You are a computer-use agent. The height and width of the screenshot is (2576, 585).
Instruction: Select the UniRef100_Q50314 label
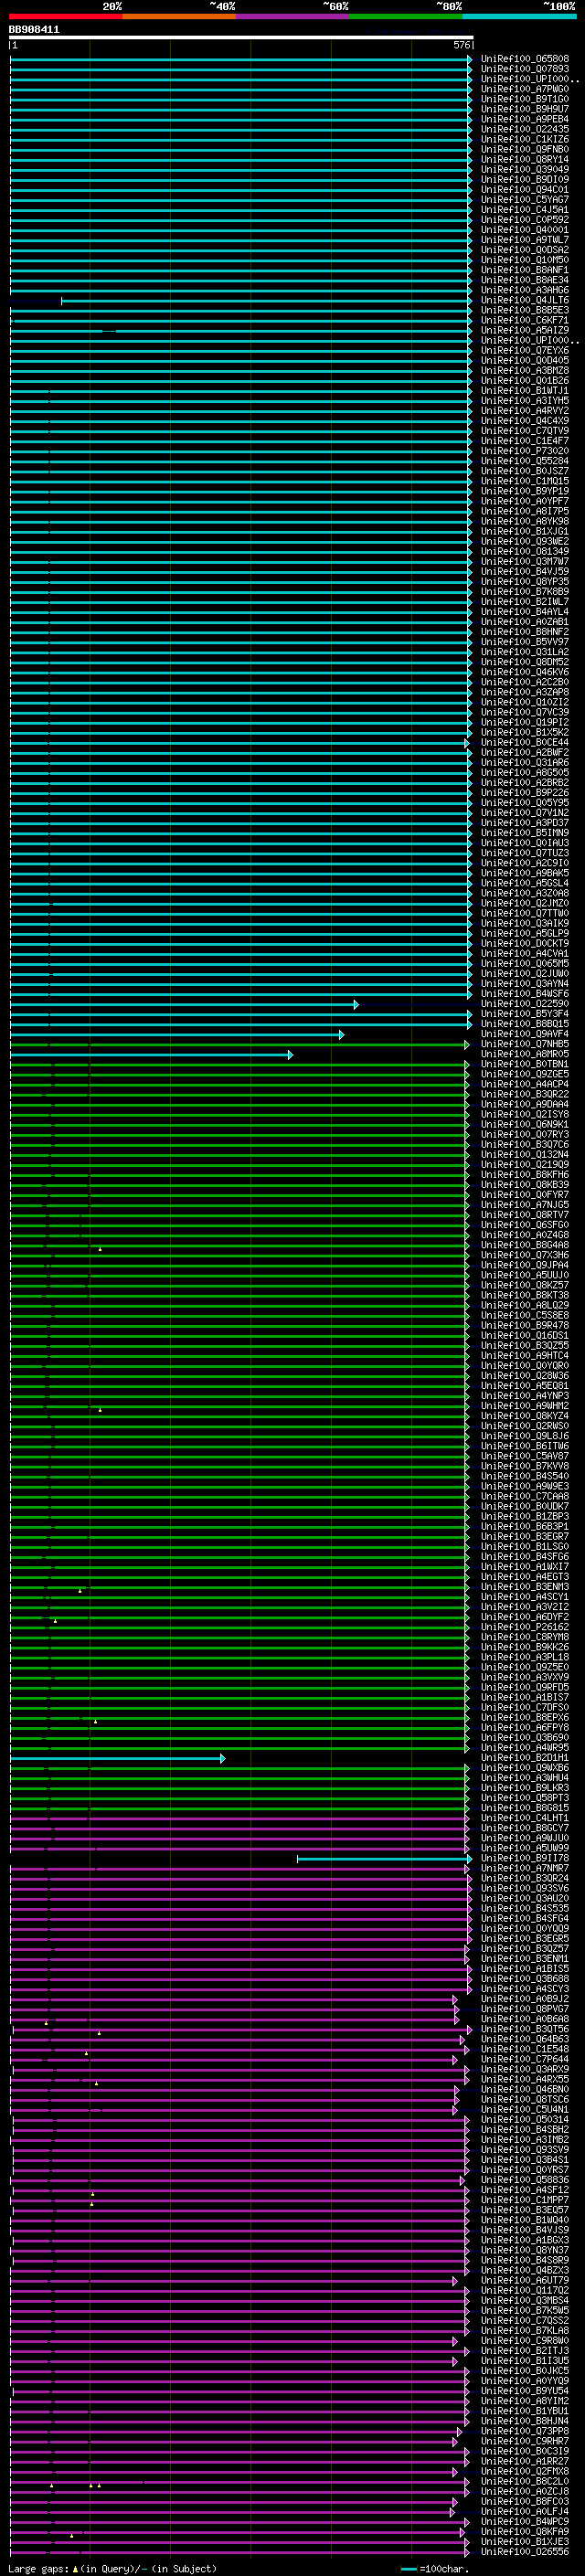tap(524, 2119)
